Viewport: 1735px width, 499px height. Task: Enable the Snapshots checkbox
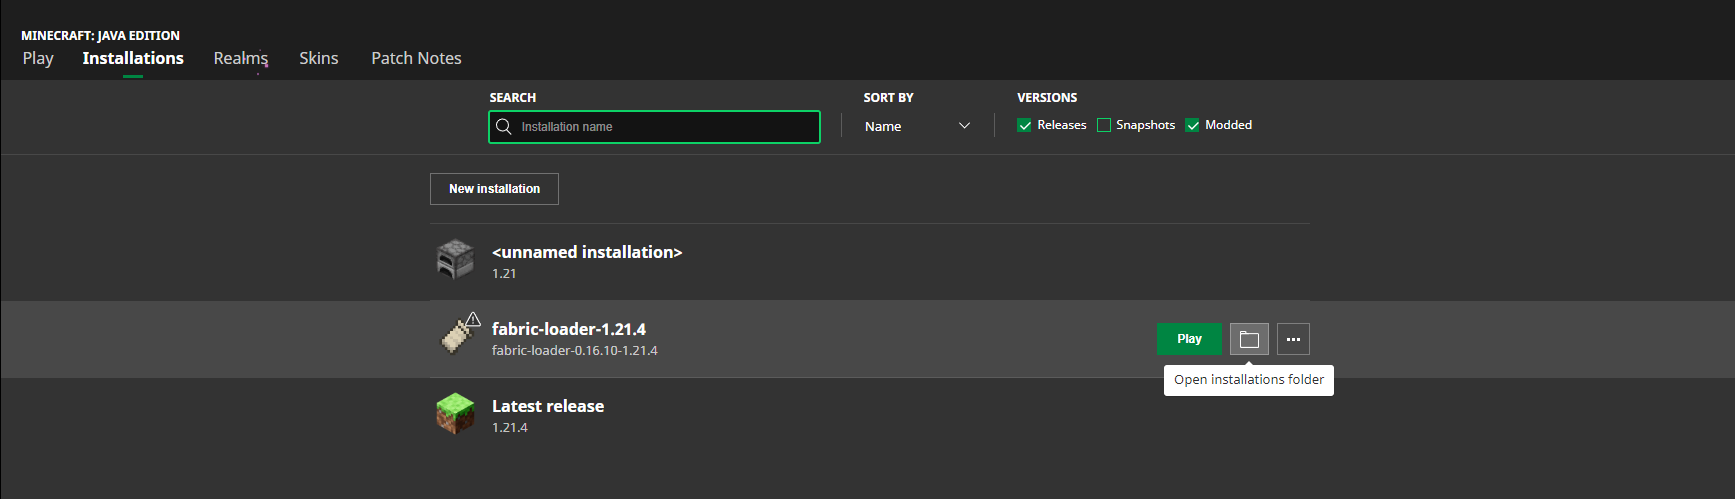[1104, 125]
